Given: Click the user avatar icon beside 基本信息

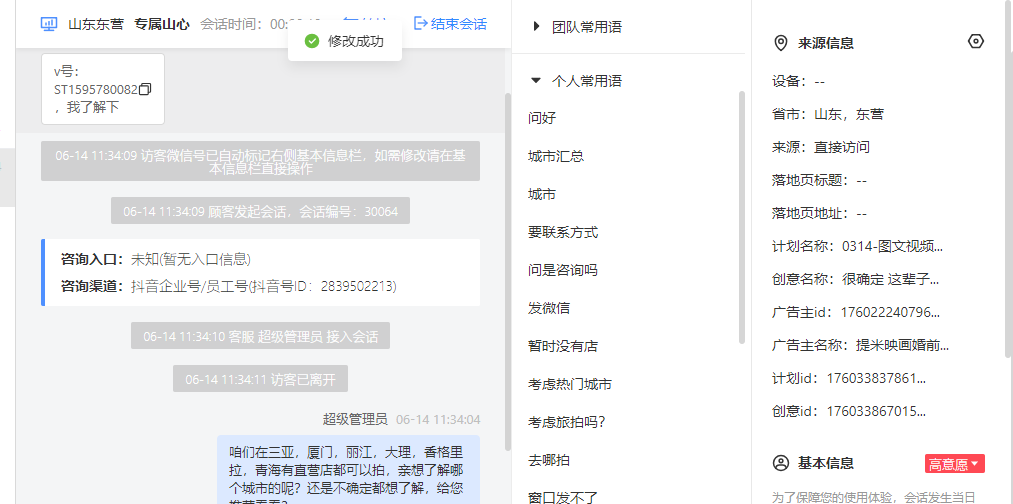Looking at the screenshot, I should click(781, 463).
